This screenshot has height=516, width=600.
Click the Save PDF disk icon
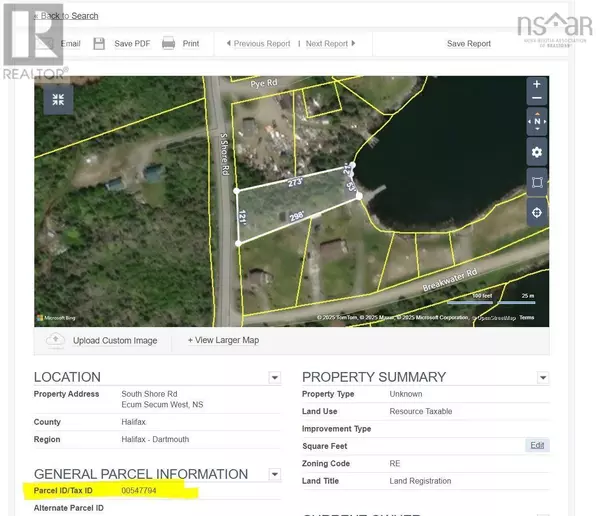coord(99,44)
